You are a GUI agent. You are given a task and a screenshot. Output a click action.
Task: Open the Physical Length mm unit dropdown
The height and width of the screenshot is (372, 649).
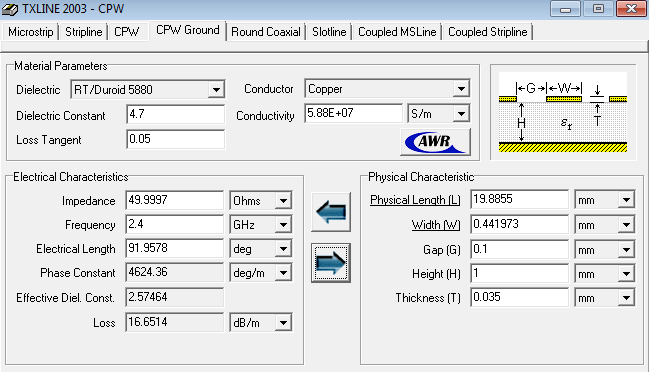click(626, 200)
